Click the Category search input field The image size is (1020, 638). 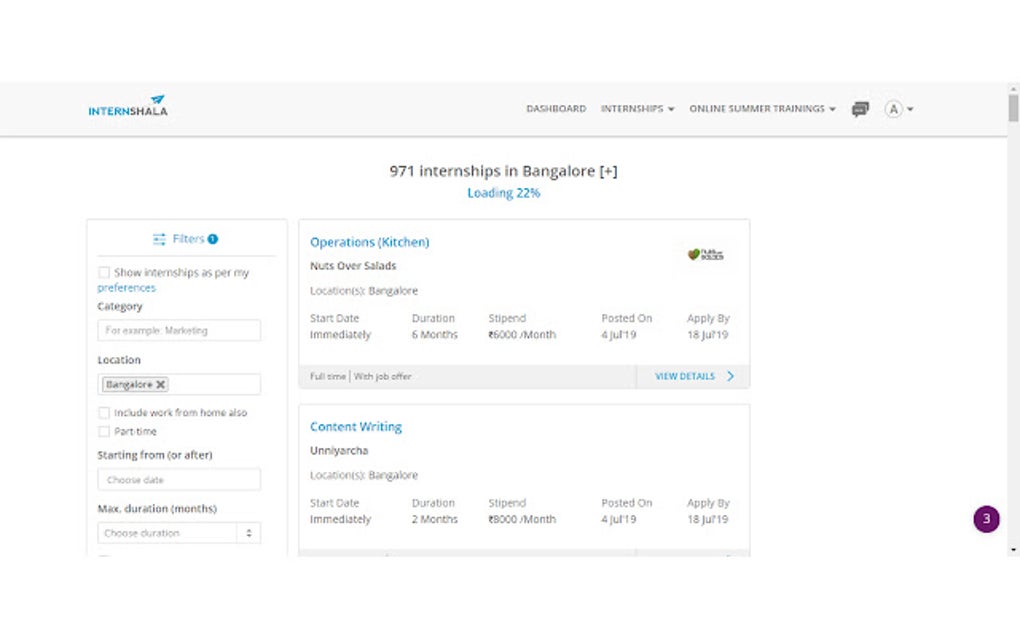(179, 330)
